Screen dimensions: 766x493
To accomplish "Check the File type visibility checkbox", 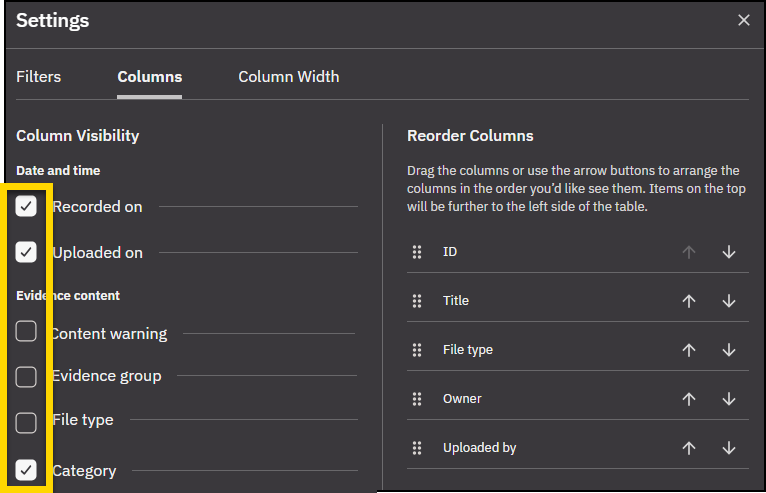I will coord(26,420).
